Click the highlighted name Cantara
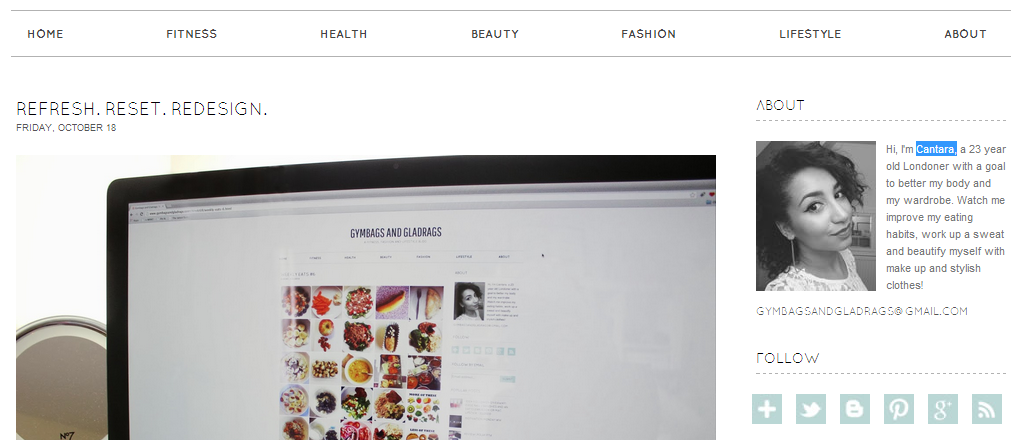 [936, 149]
